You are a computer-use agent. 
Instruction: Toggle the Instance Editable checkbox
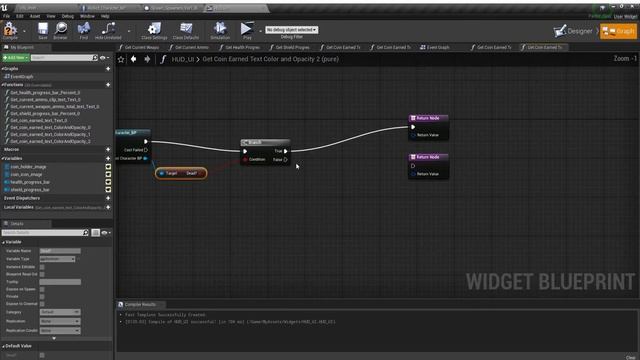(x=42, y=267)
